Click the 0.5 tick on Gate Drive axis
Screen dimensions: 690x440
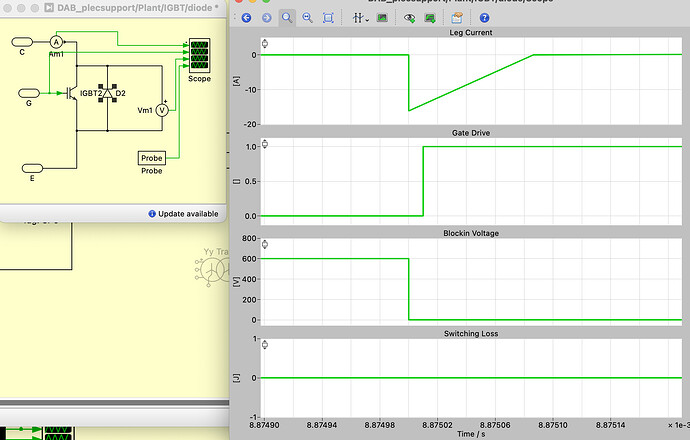point(251,181)
